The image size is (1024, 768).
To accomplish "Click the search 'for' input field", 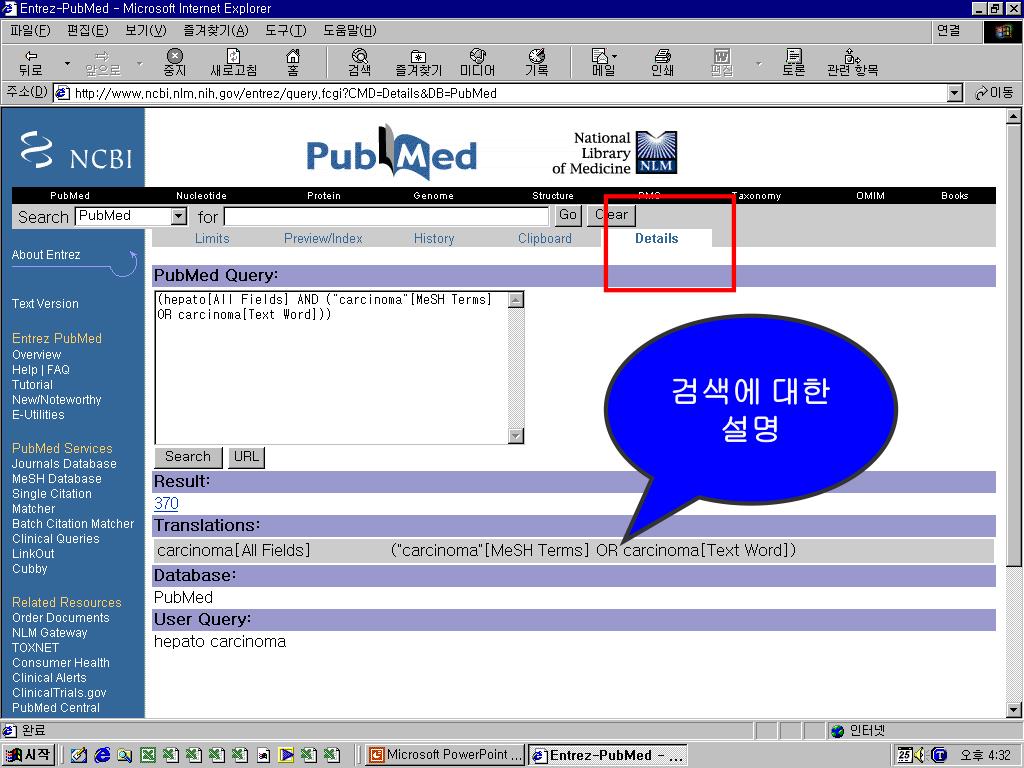I will [x=386, y=216].
